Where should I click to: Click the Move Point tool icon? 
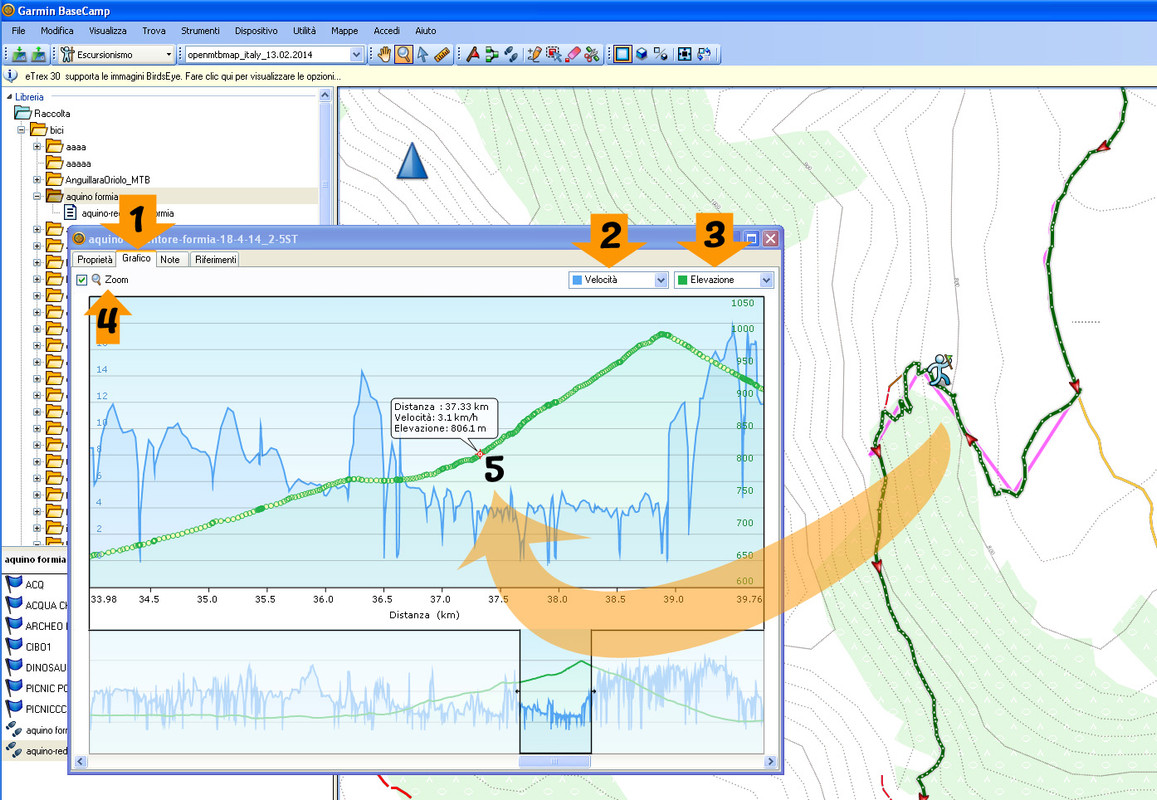click(553, 54)
